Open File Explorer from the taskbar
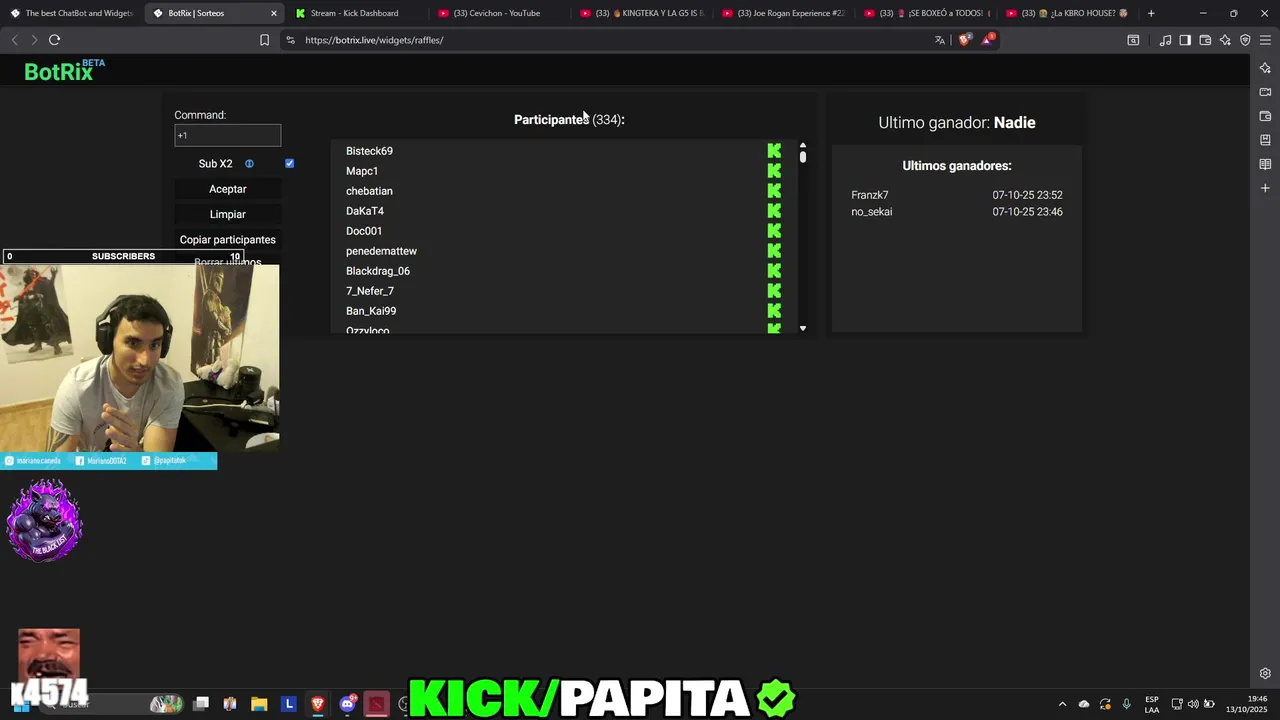1280x720 pixels. tap(259, 704)
